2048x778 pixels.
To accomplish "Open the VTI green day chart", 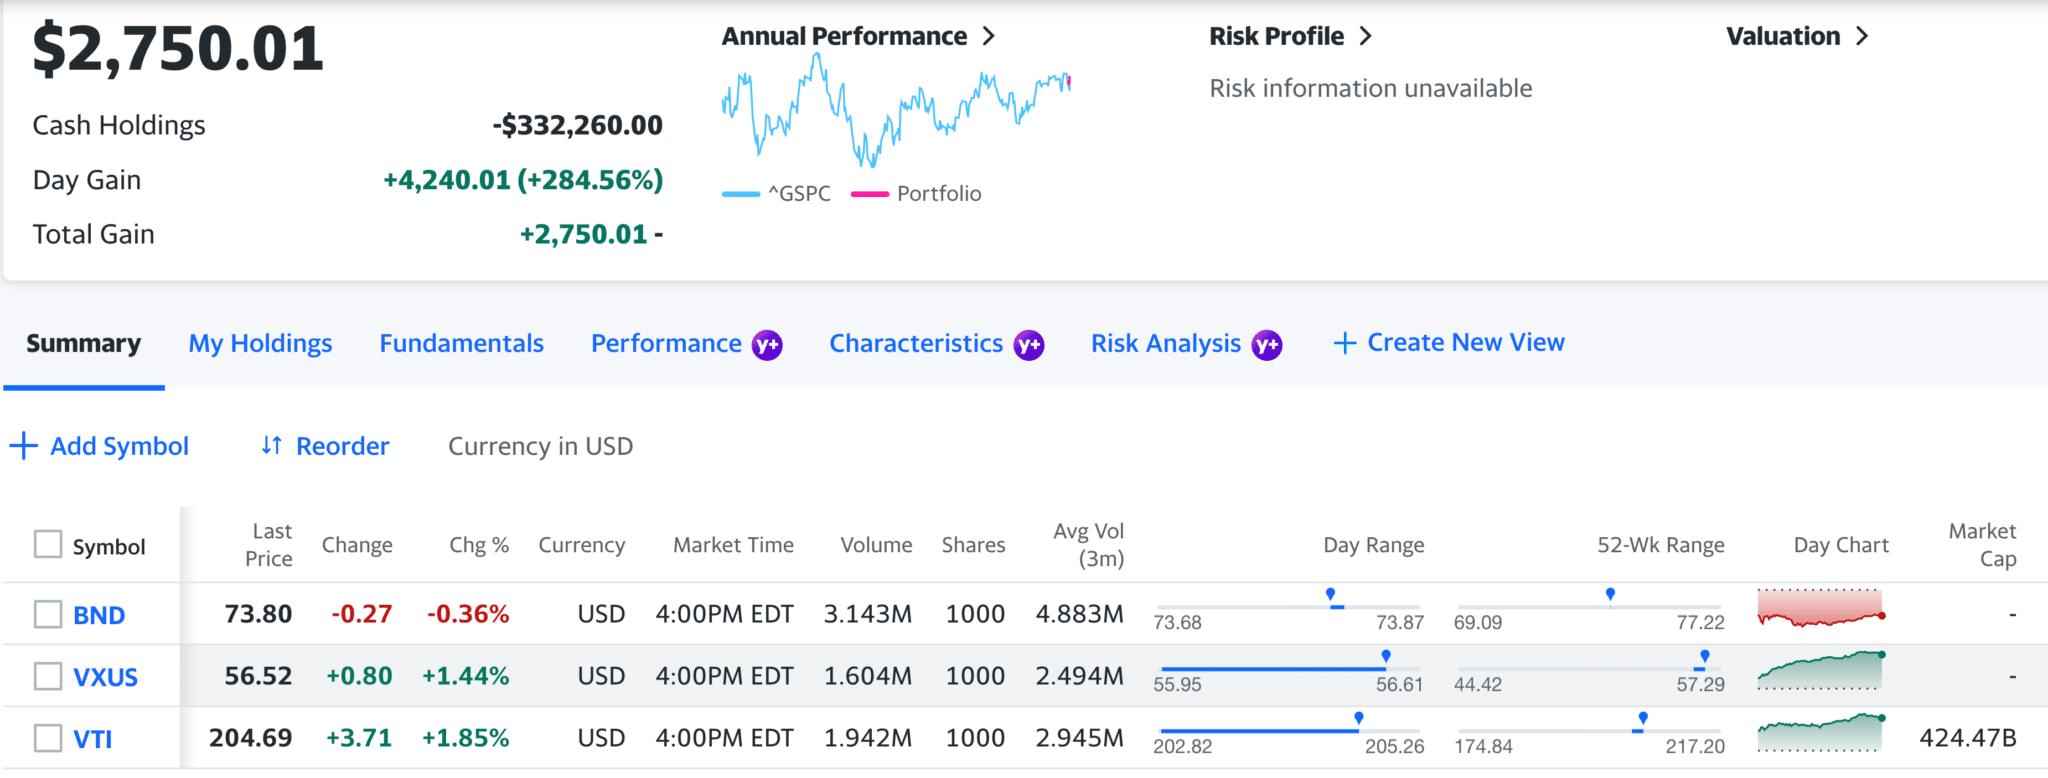I will pyautogui.click(x=1820, y=732).
